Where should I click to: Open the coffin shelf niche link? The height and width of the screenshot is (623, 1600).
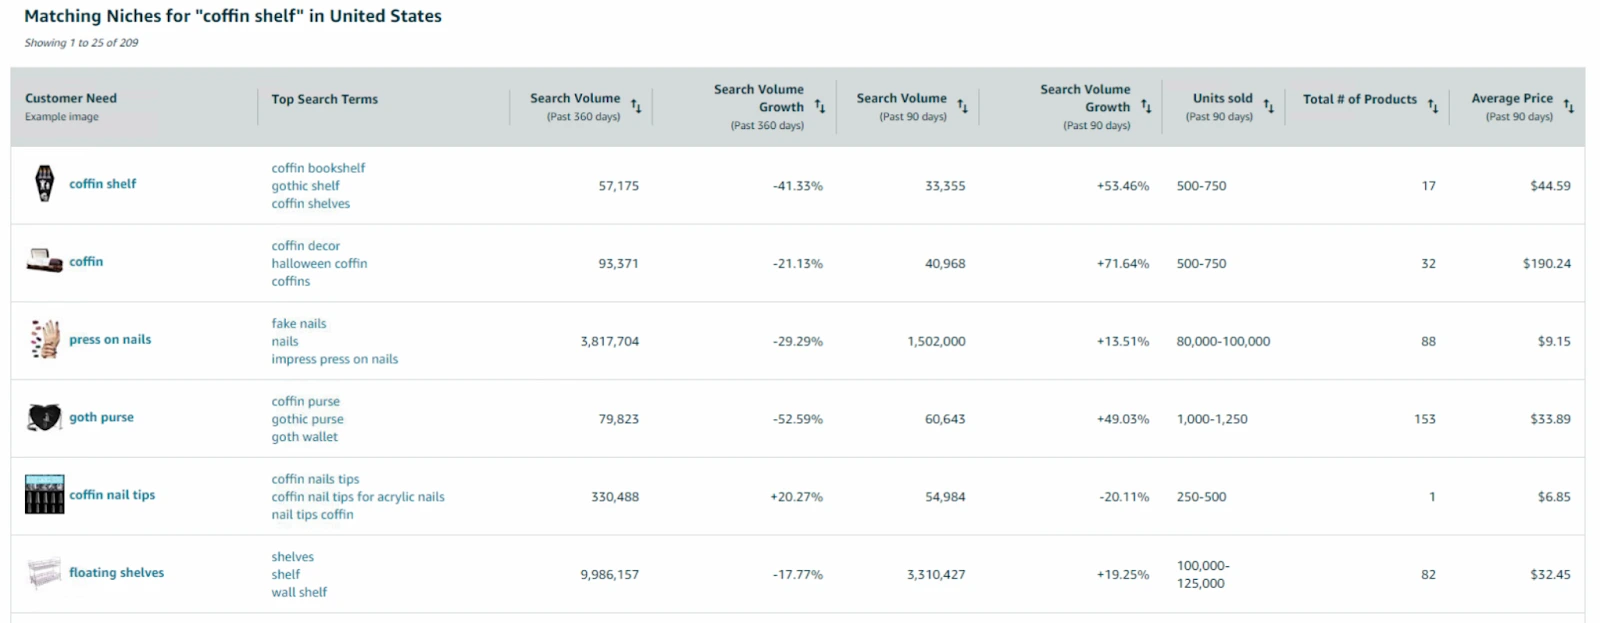(x=102, y=184)
